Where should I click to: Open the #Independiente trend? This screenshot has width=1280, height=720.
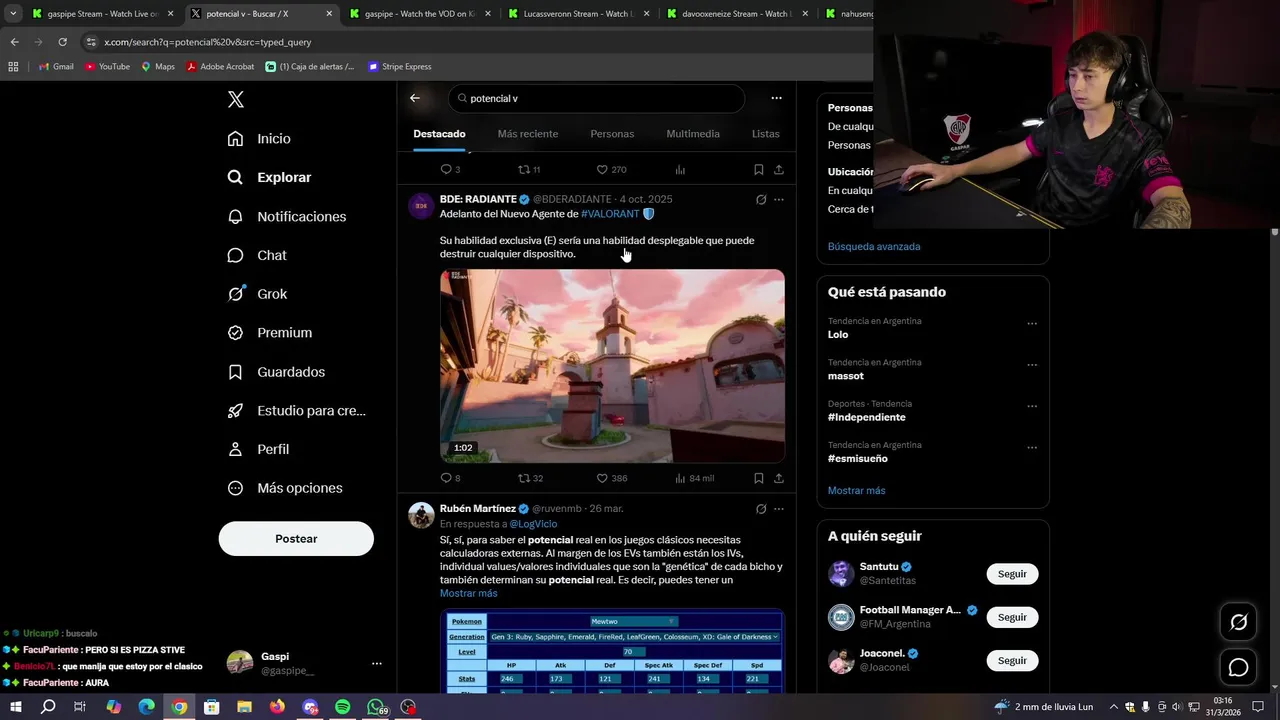tap(867, 417)
